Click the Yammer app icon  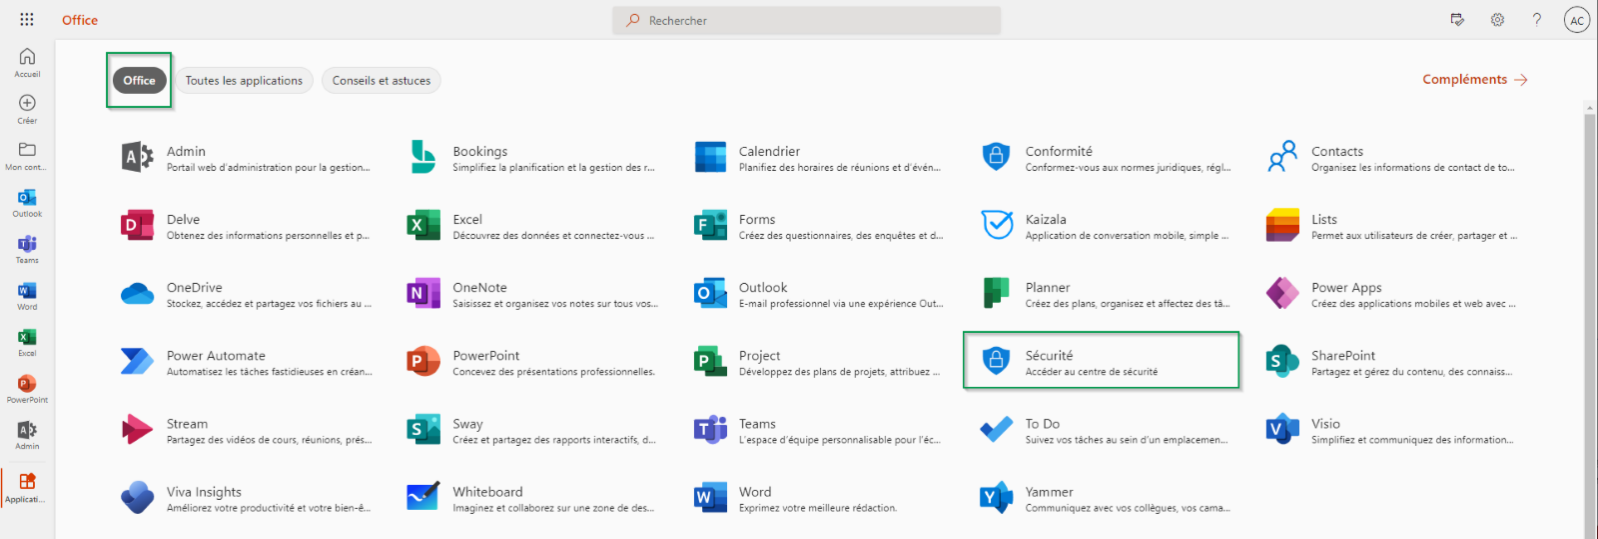click(x=996, y=497)
